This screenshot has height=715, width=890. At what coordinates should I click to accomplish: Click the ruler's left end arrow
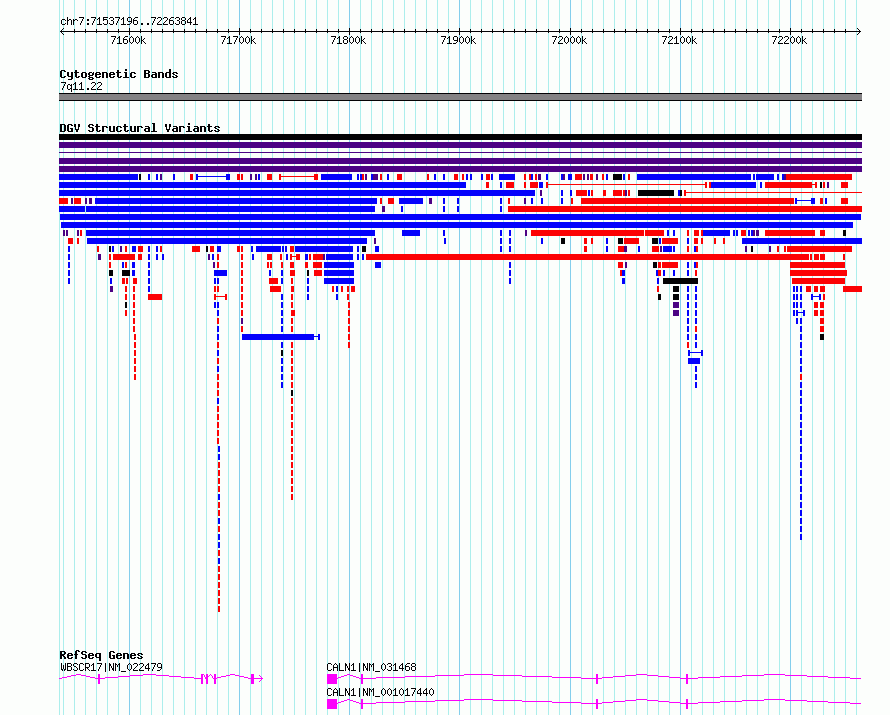pyautogui.click(x=62, y=32)
